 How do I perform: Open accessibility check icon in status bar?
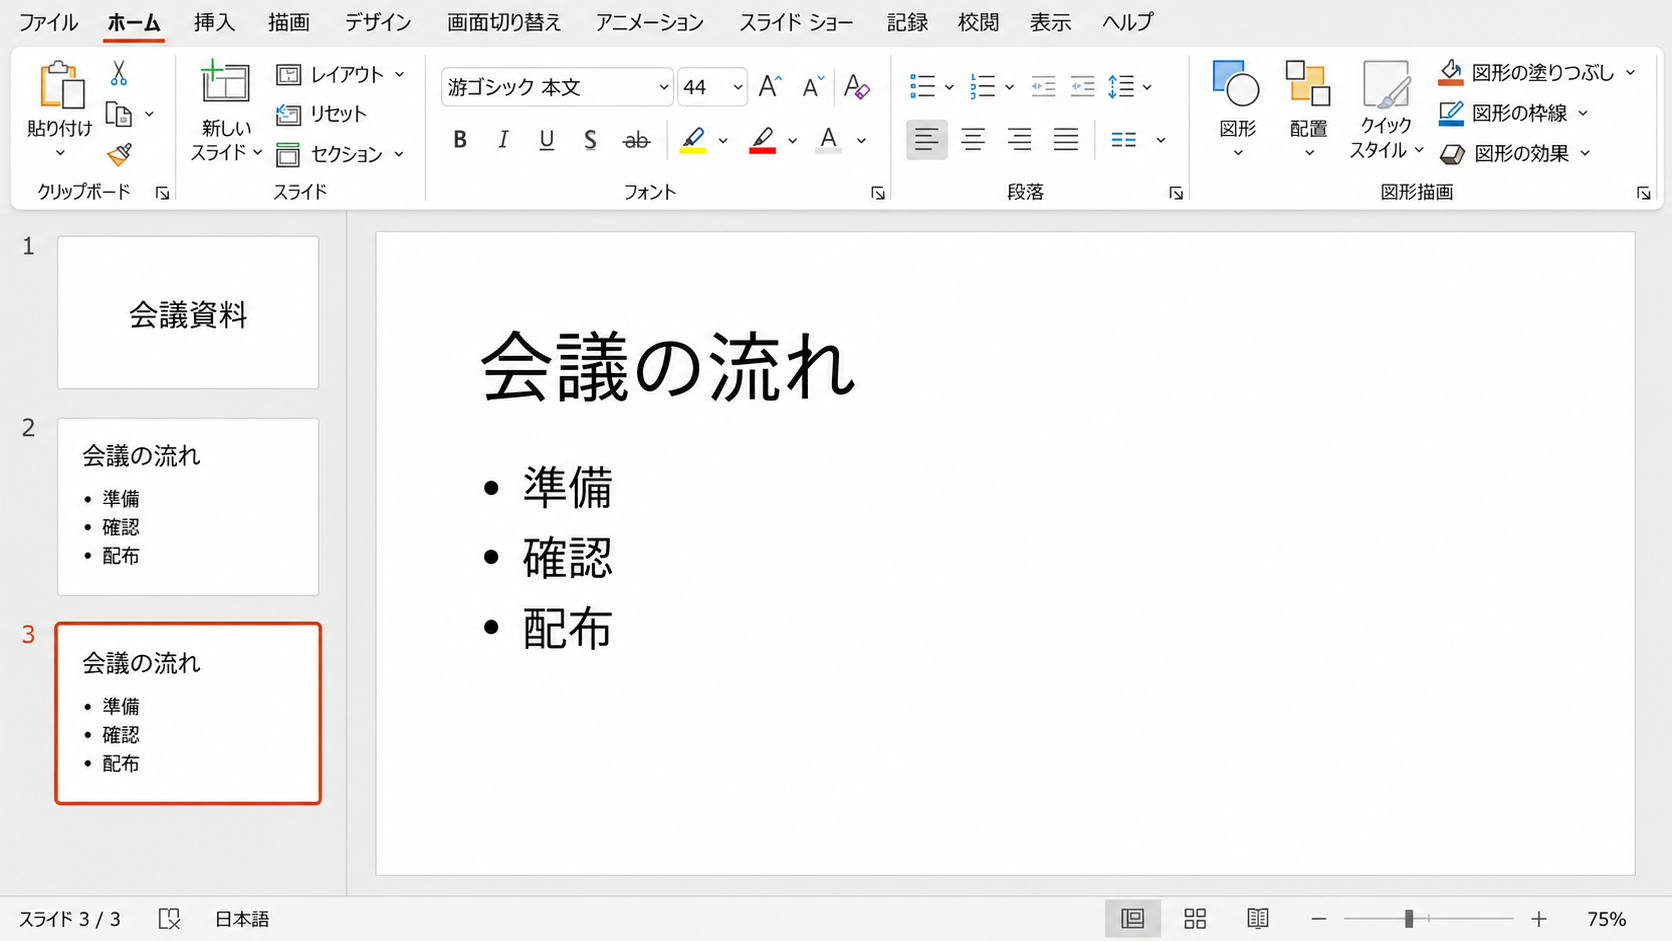(x=169, y=919)
